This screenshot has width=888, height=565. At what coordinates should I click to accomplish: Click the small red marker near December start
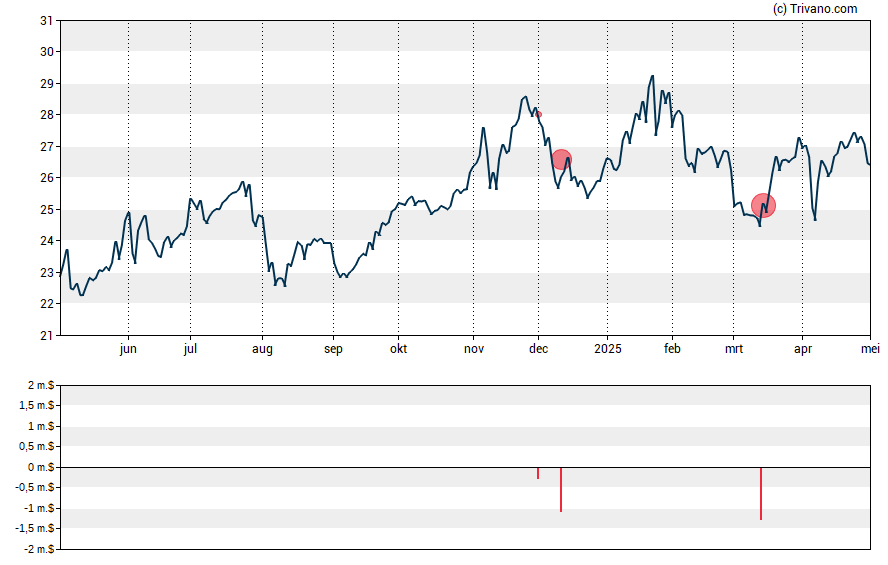click(x=539, y=114)
